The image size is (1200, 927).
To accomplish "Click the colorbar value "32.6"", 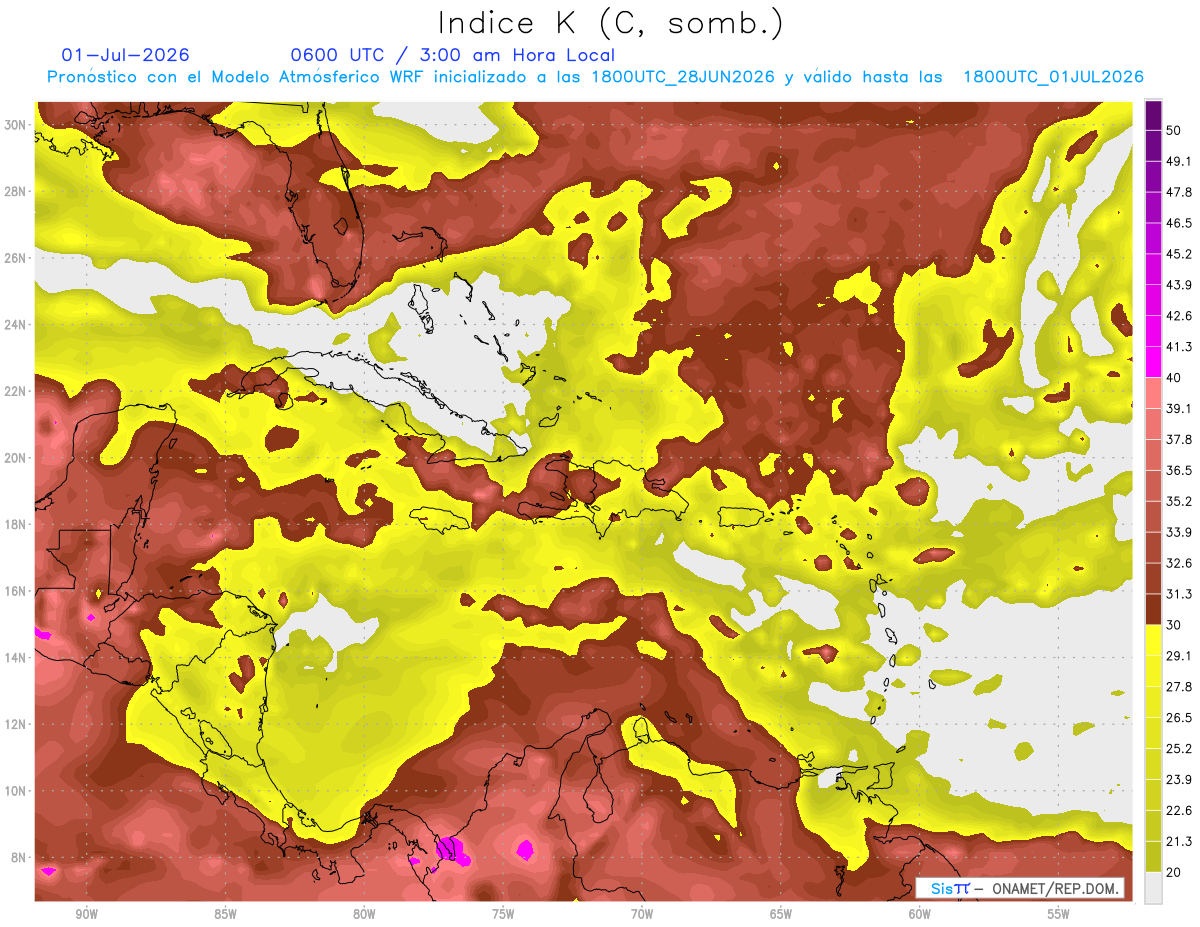I will point(1178,563).
